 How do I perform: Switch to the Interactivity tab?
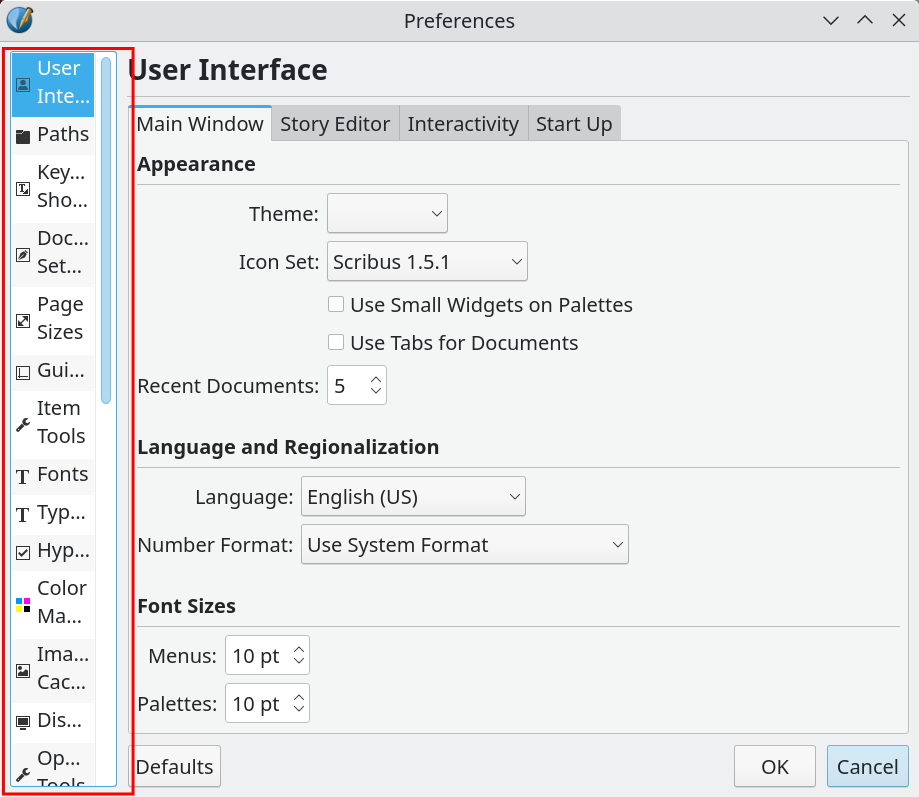click(x=463, y=124)
